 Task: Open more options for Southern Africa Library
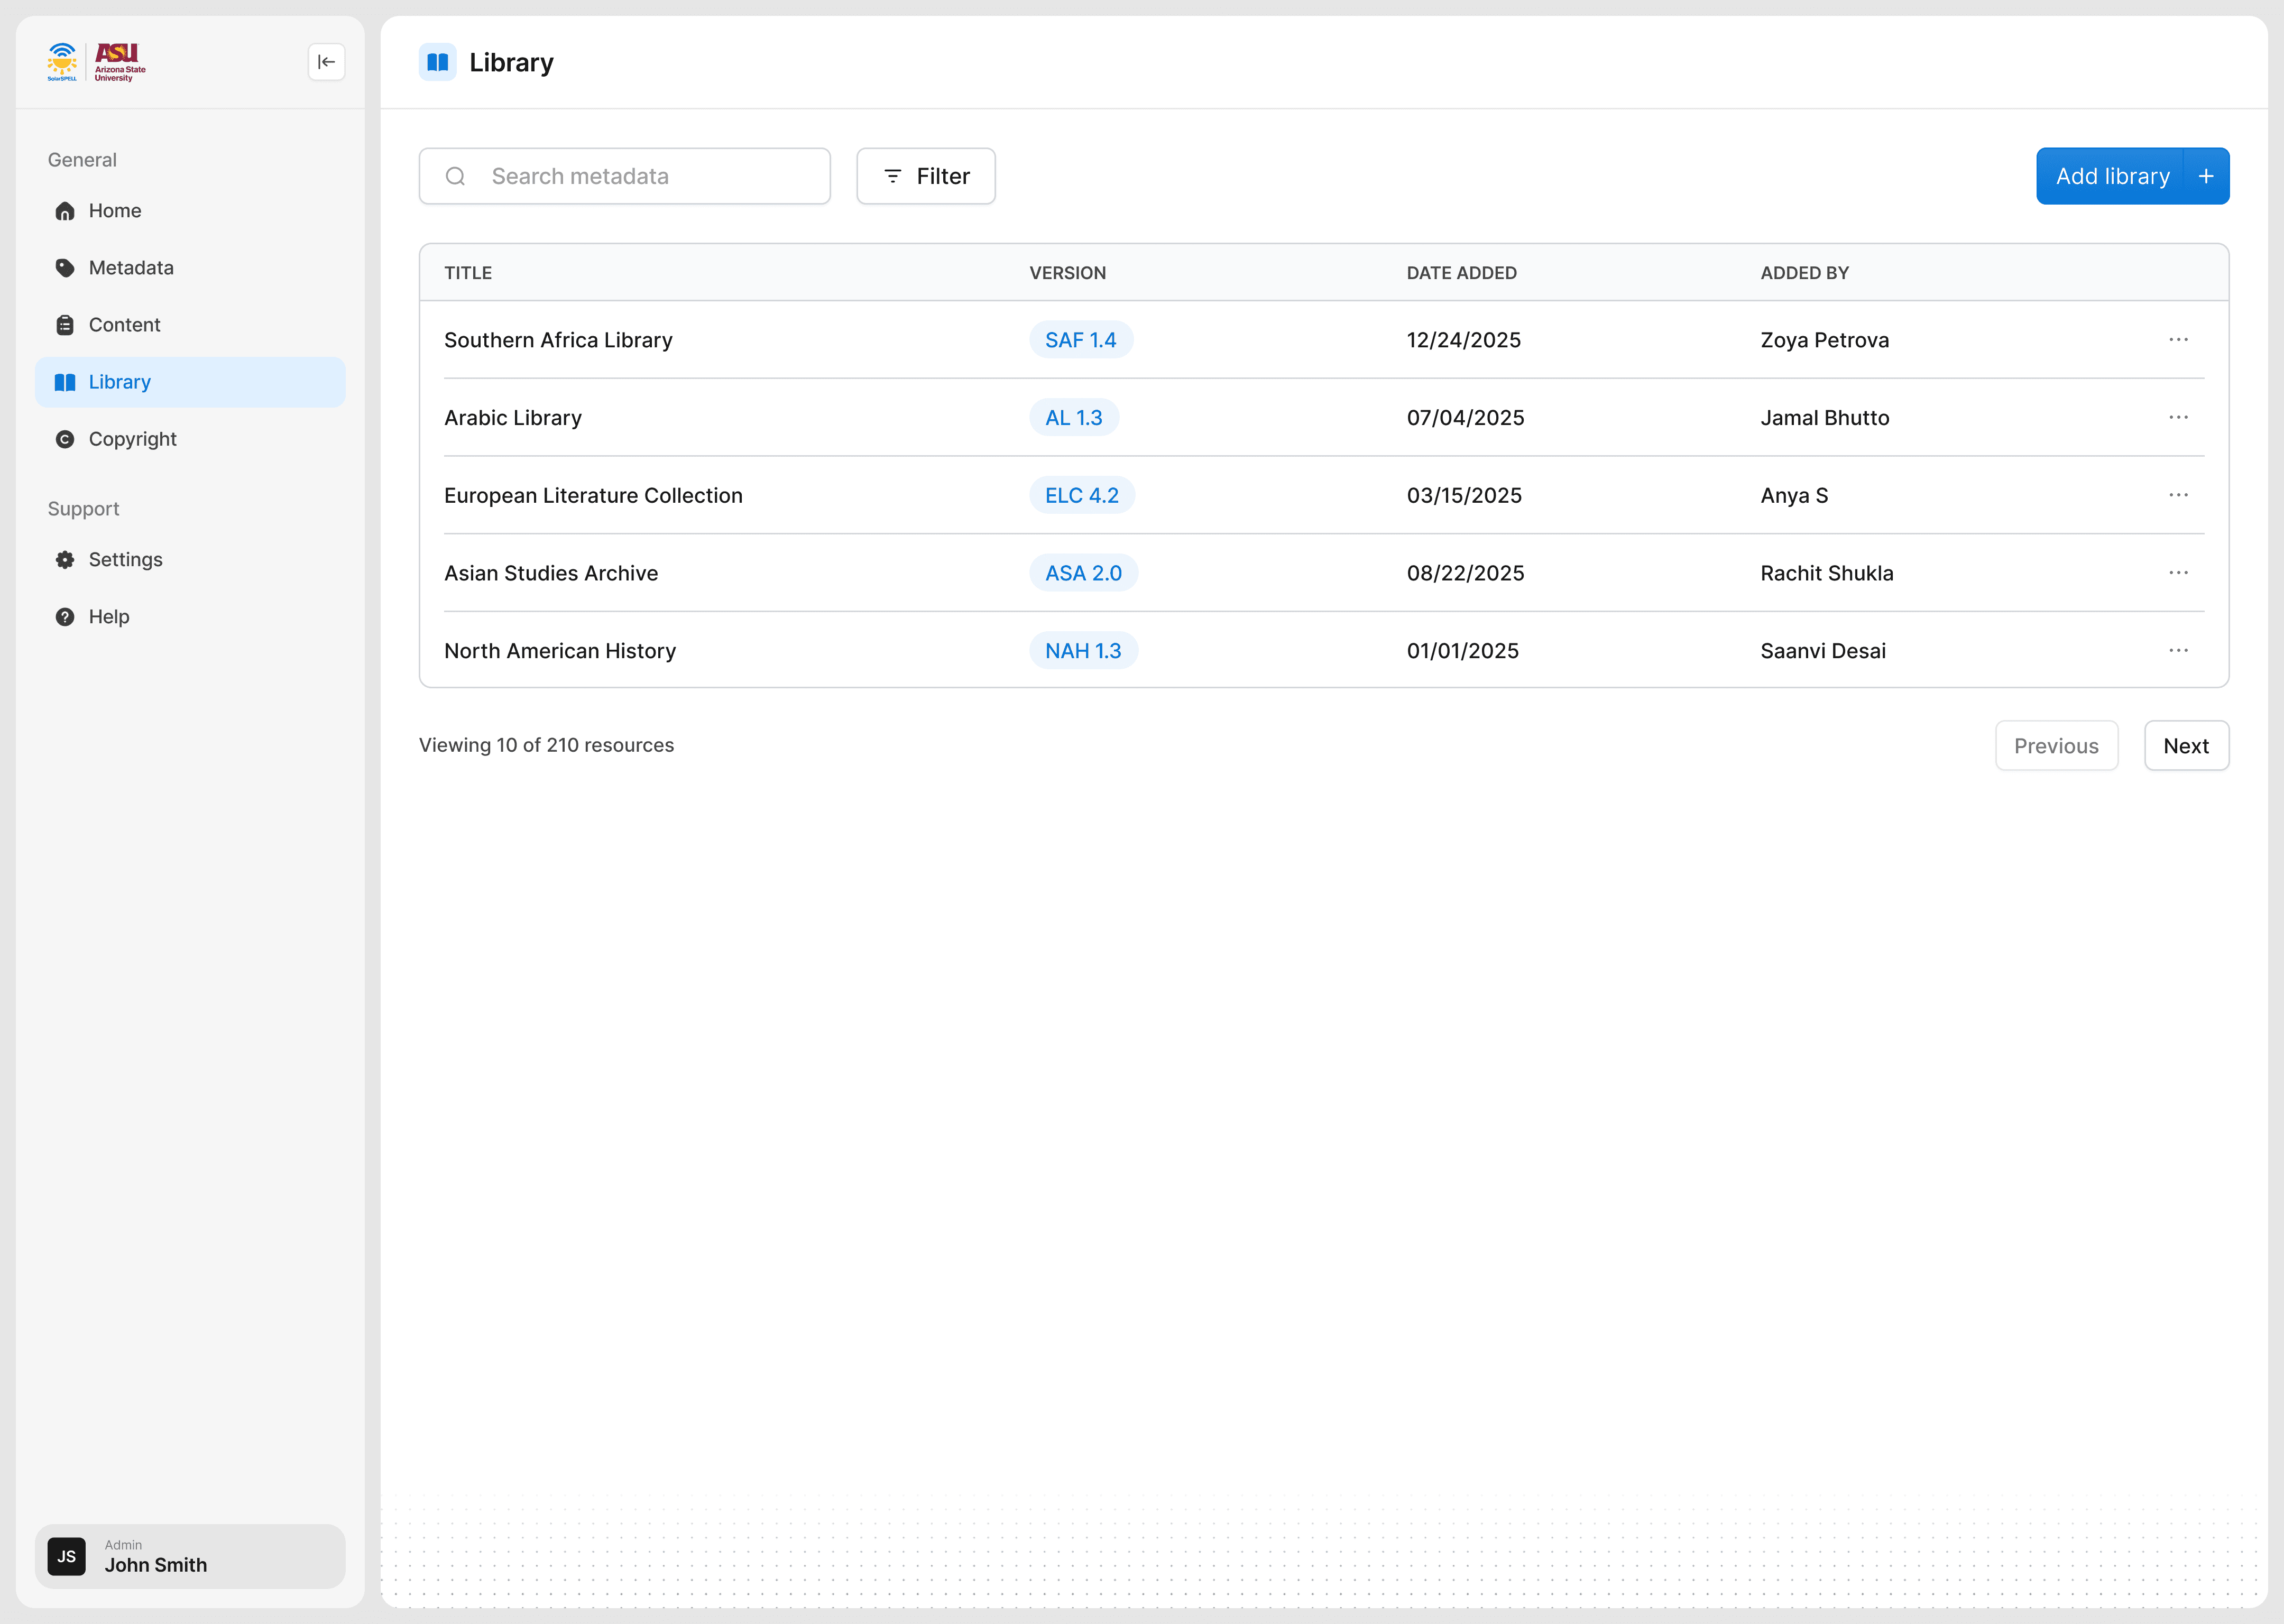click(2178, 340)
